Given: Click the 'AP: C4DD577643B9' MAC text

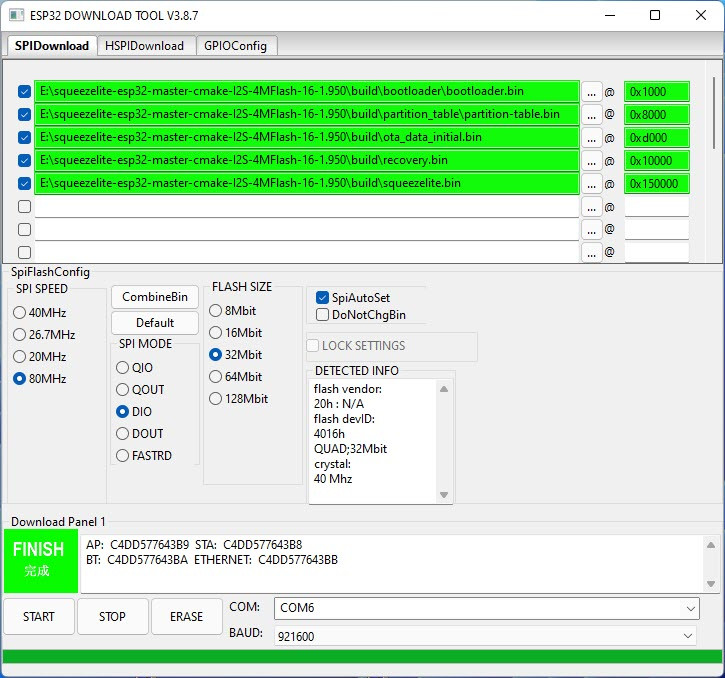Looking at the screenshot, I should point(137,545).
